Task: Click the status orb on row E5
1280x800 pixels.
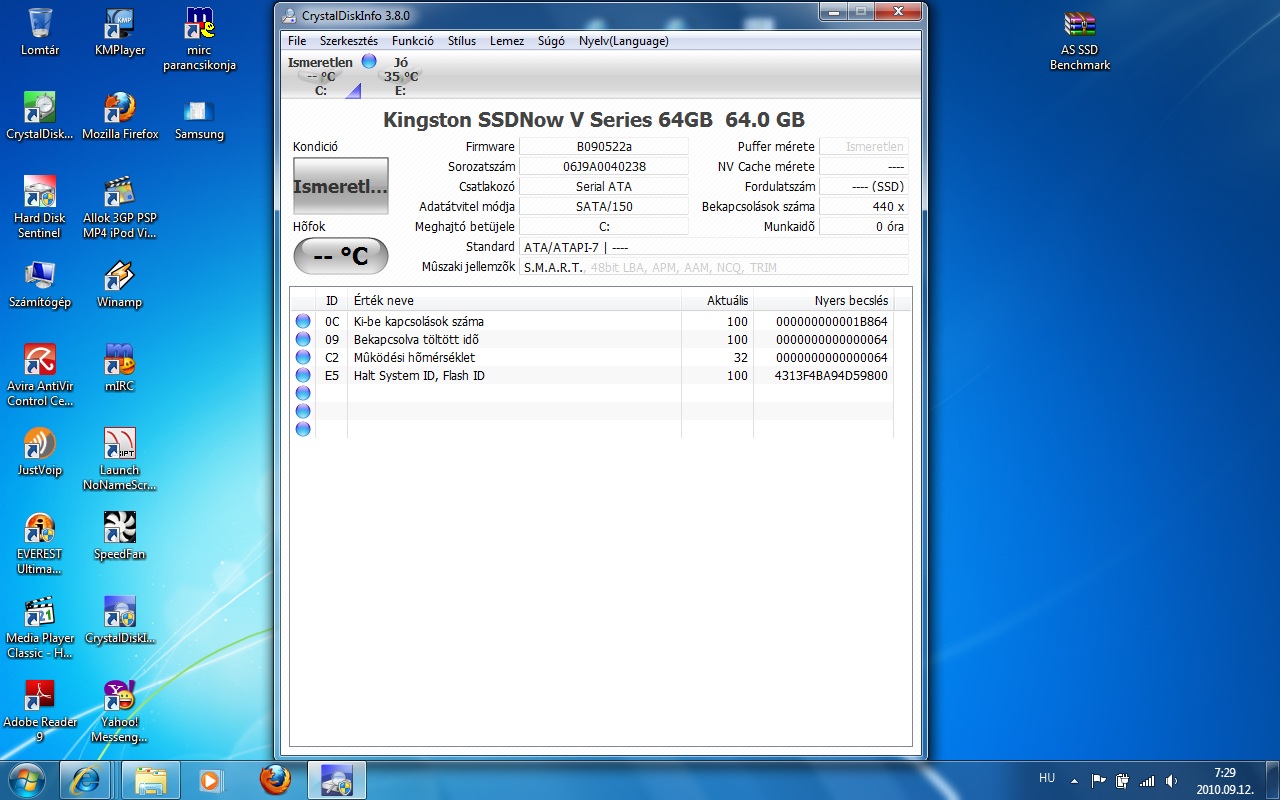Action: (303, 375)
